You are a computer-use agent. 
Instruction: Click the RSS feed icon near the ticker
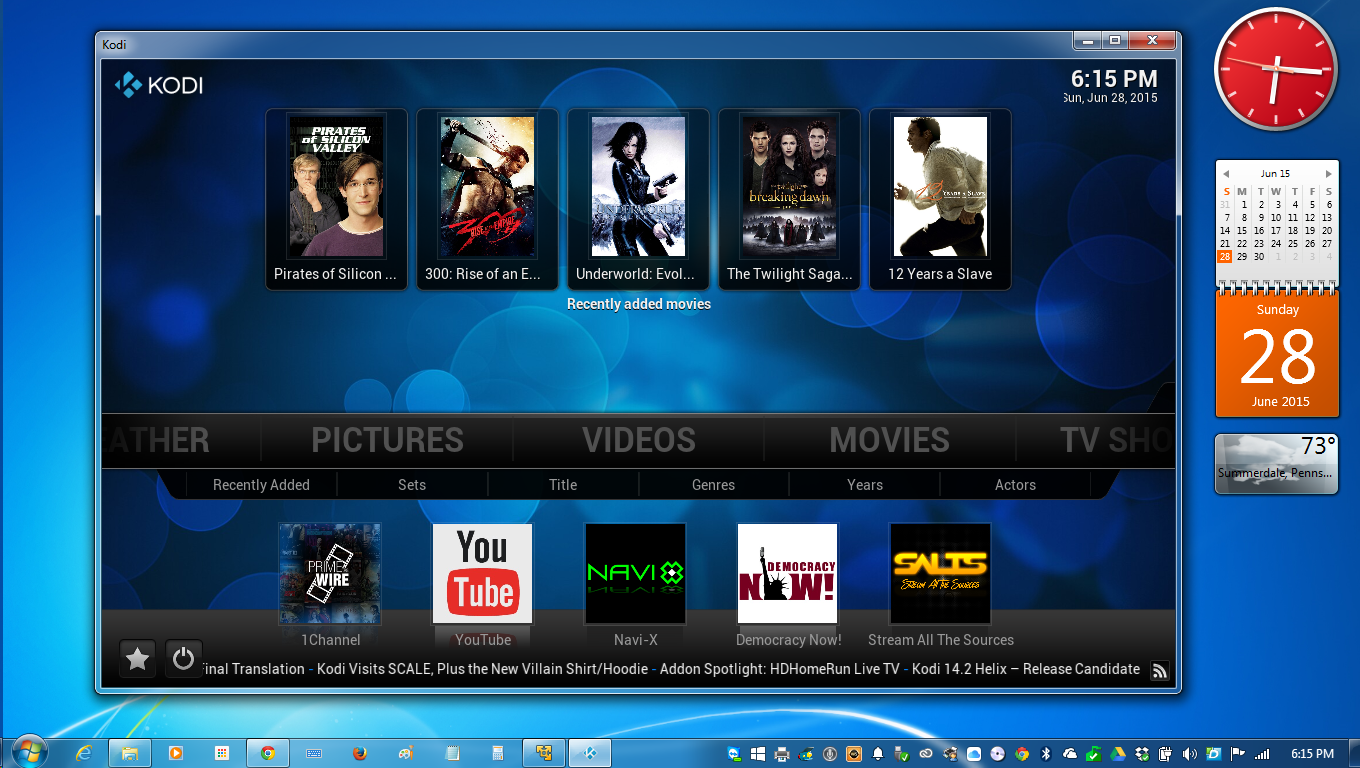1159,670
